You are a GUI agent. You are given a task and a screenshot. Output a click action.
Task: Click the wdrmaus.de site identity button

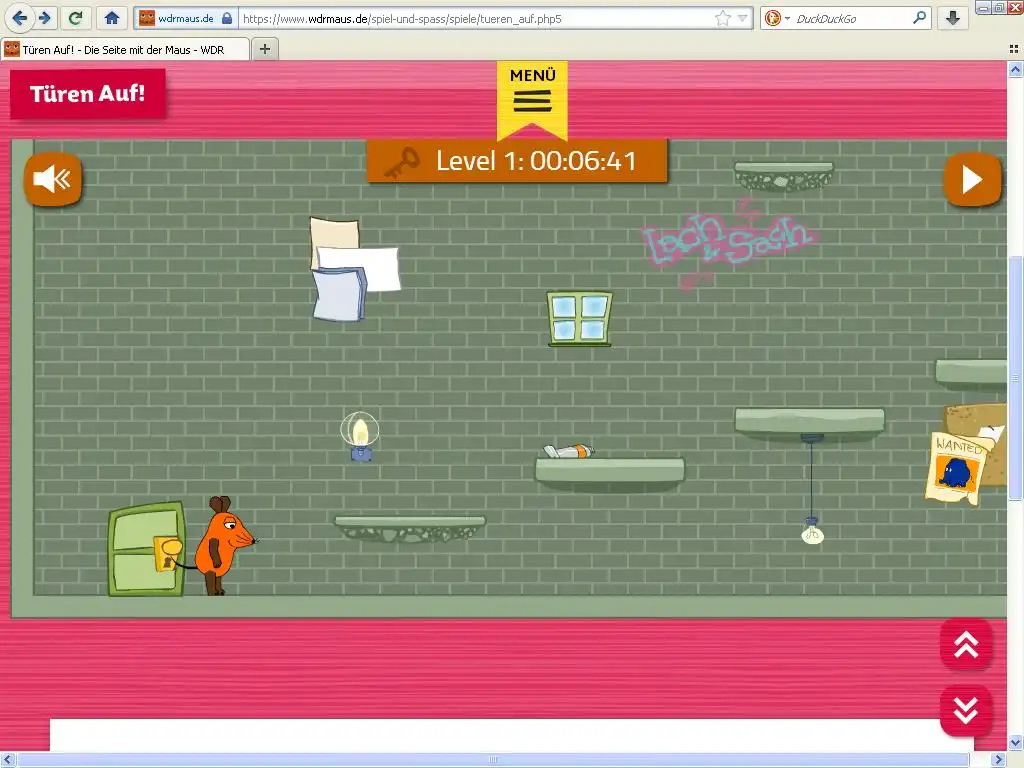click(185, 18)
